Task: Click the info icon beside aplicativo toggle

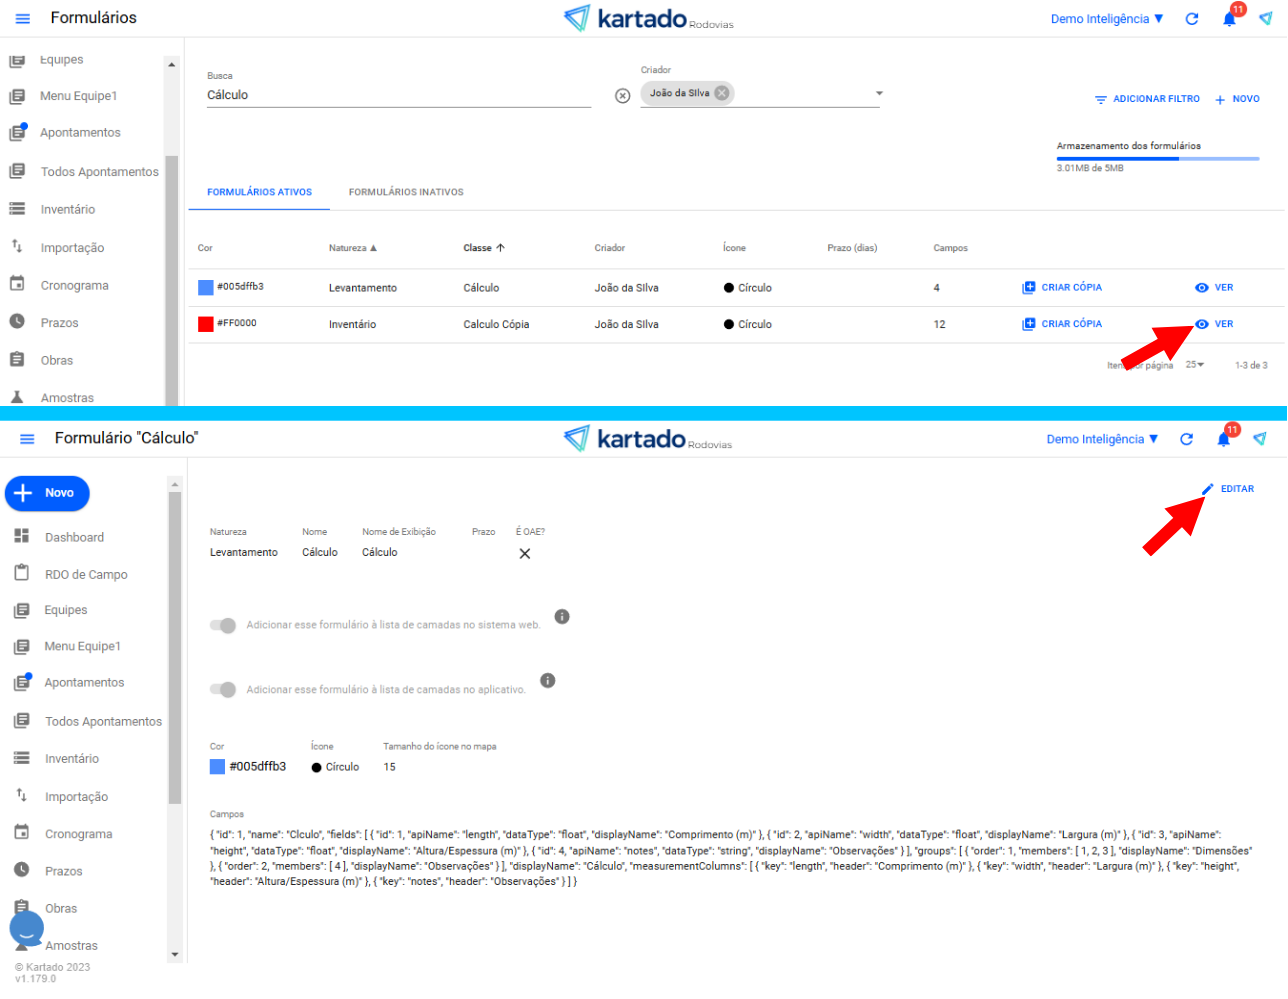Action: coord(548,681)
